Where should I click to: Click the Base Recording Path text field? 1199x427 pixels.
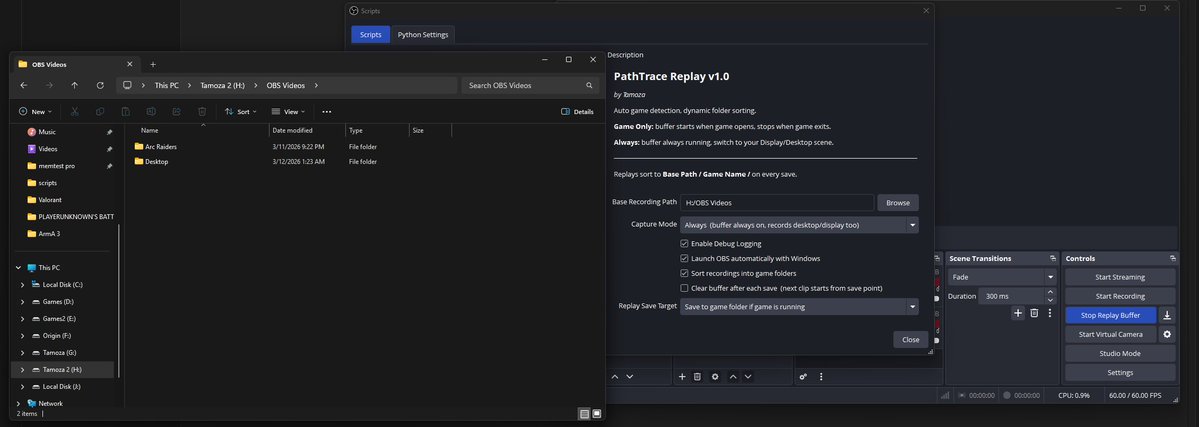[777, 203]
